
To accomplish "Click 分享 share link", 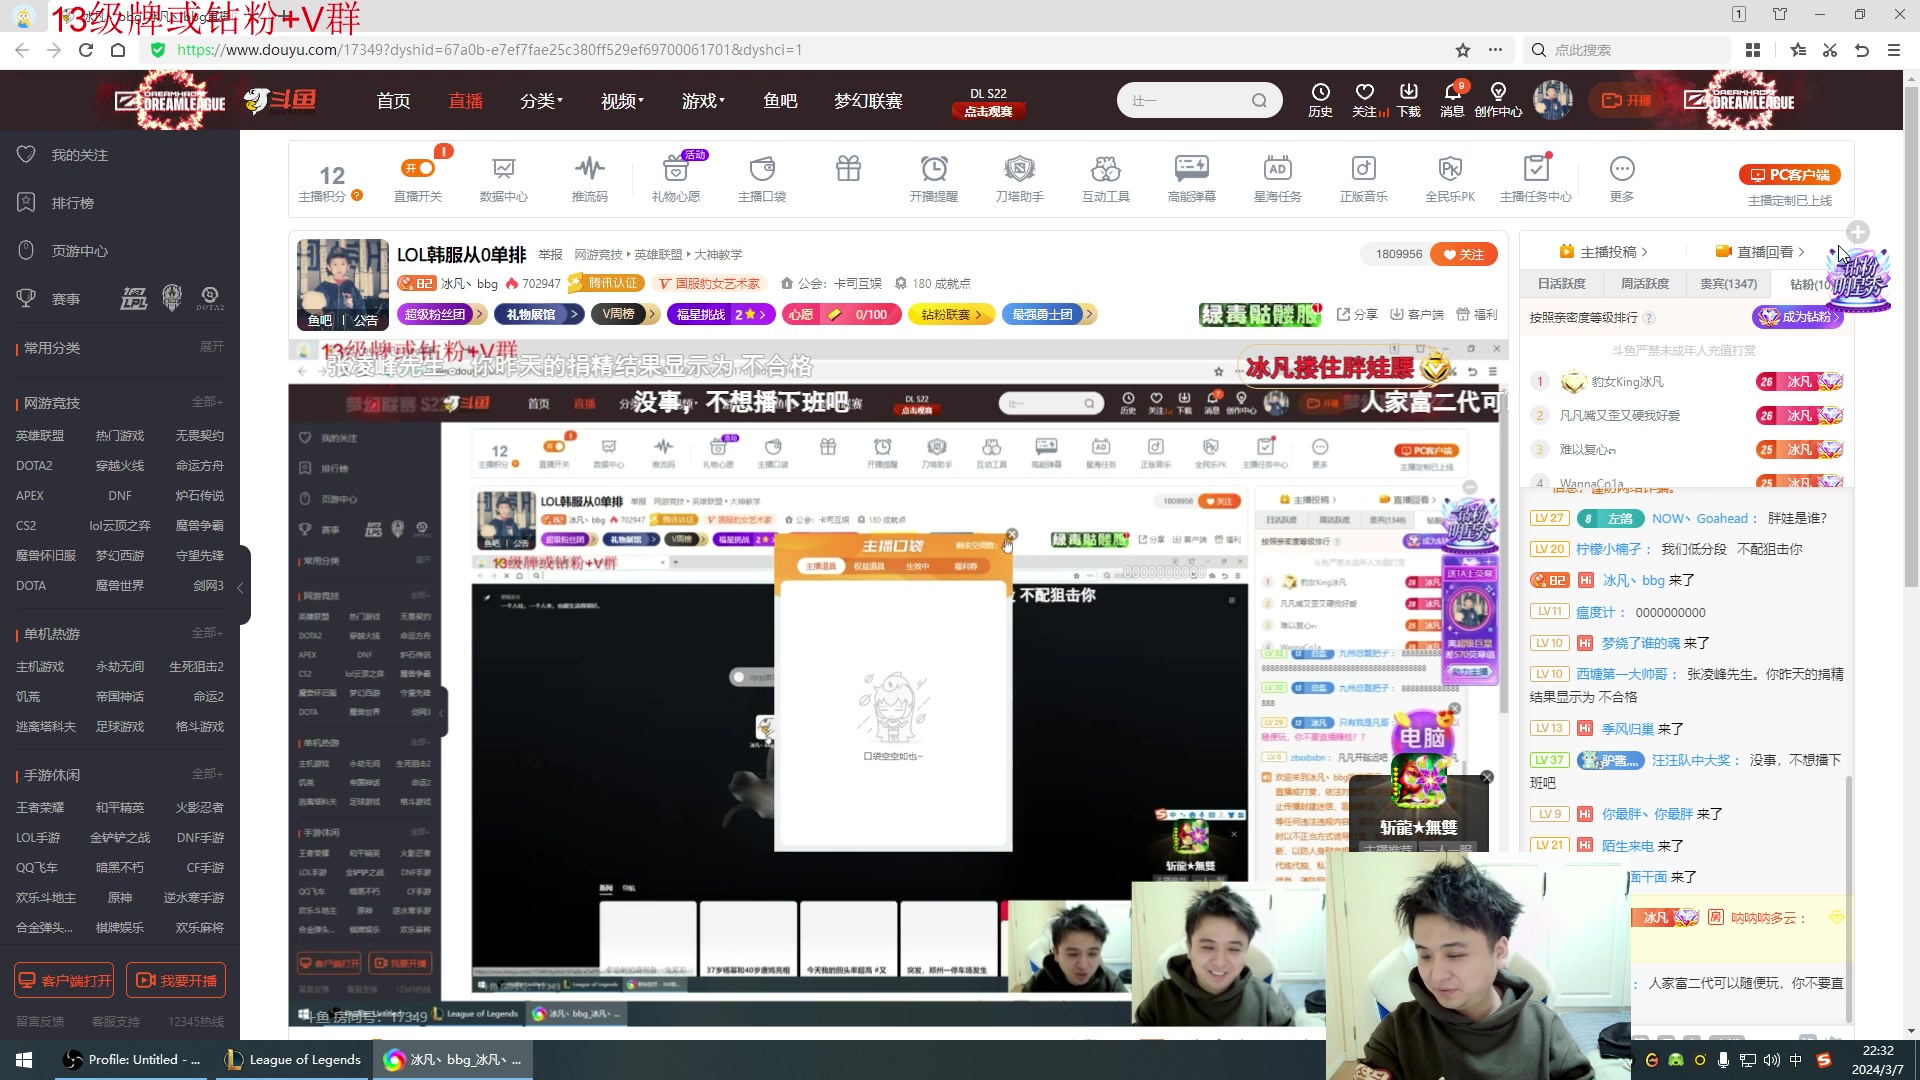I will (1357, 314).
